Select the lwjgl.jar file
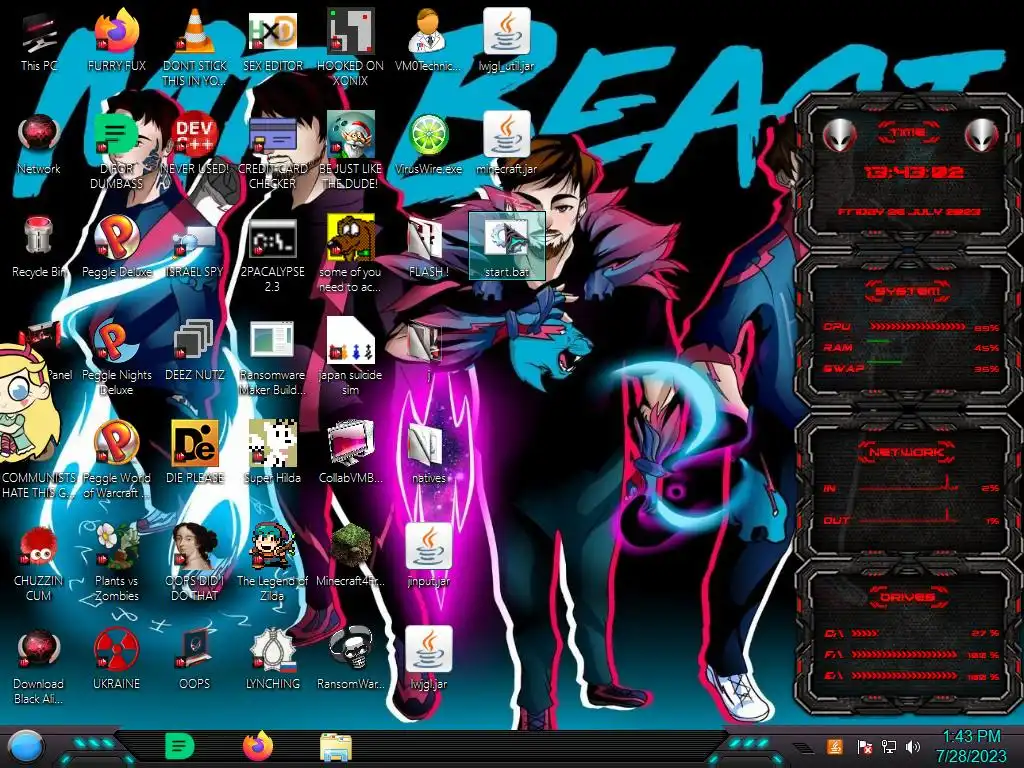 coord(428,658)
